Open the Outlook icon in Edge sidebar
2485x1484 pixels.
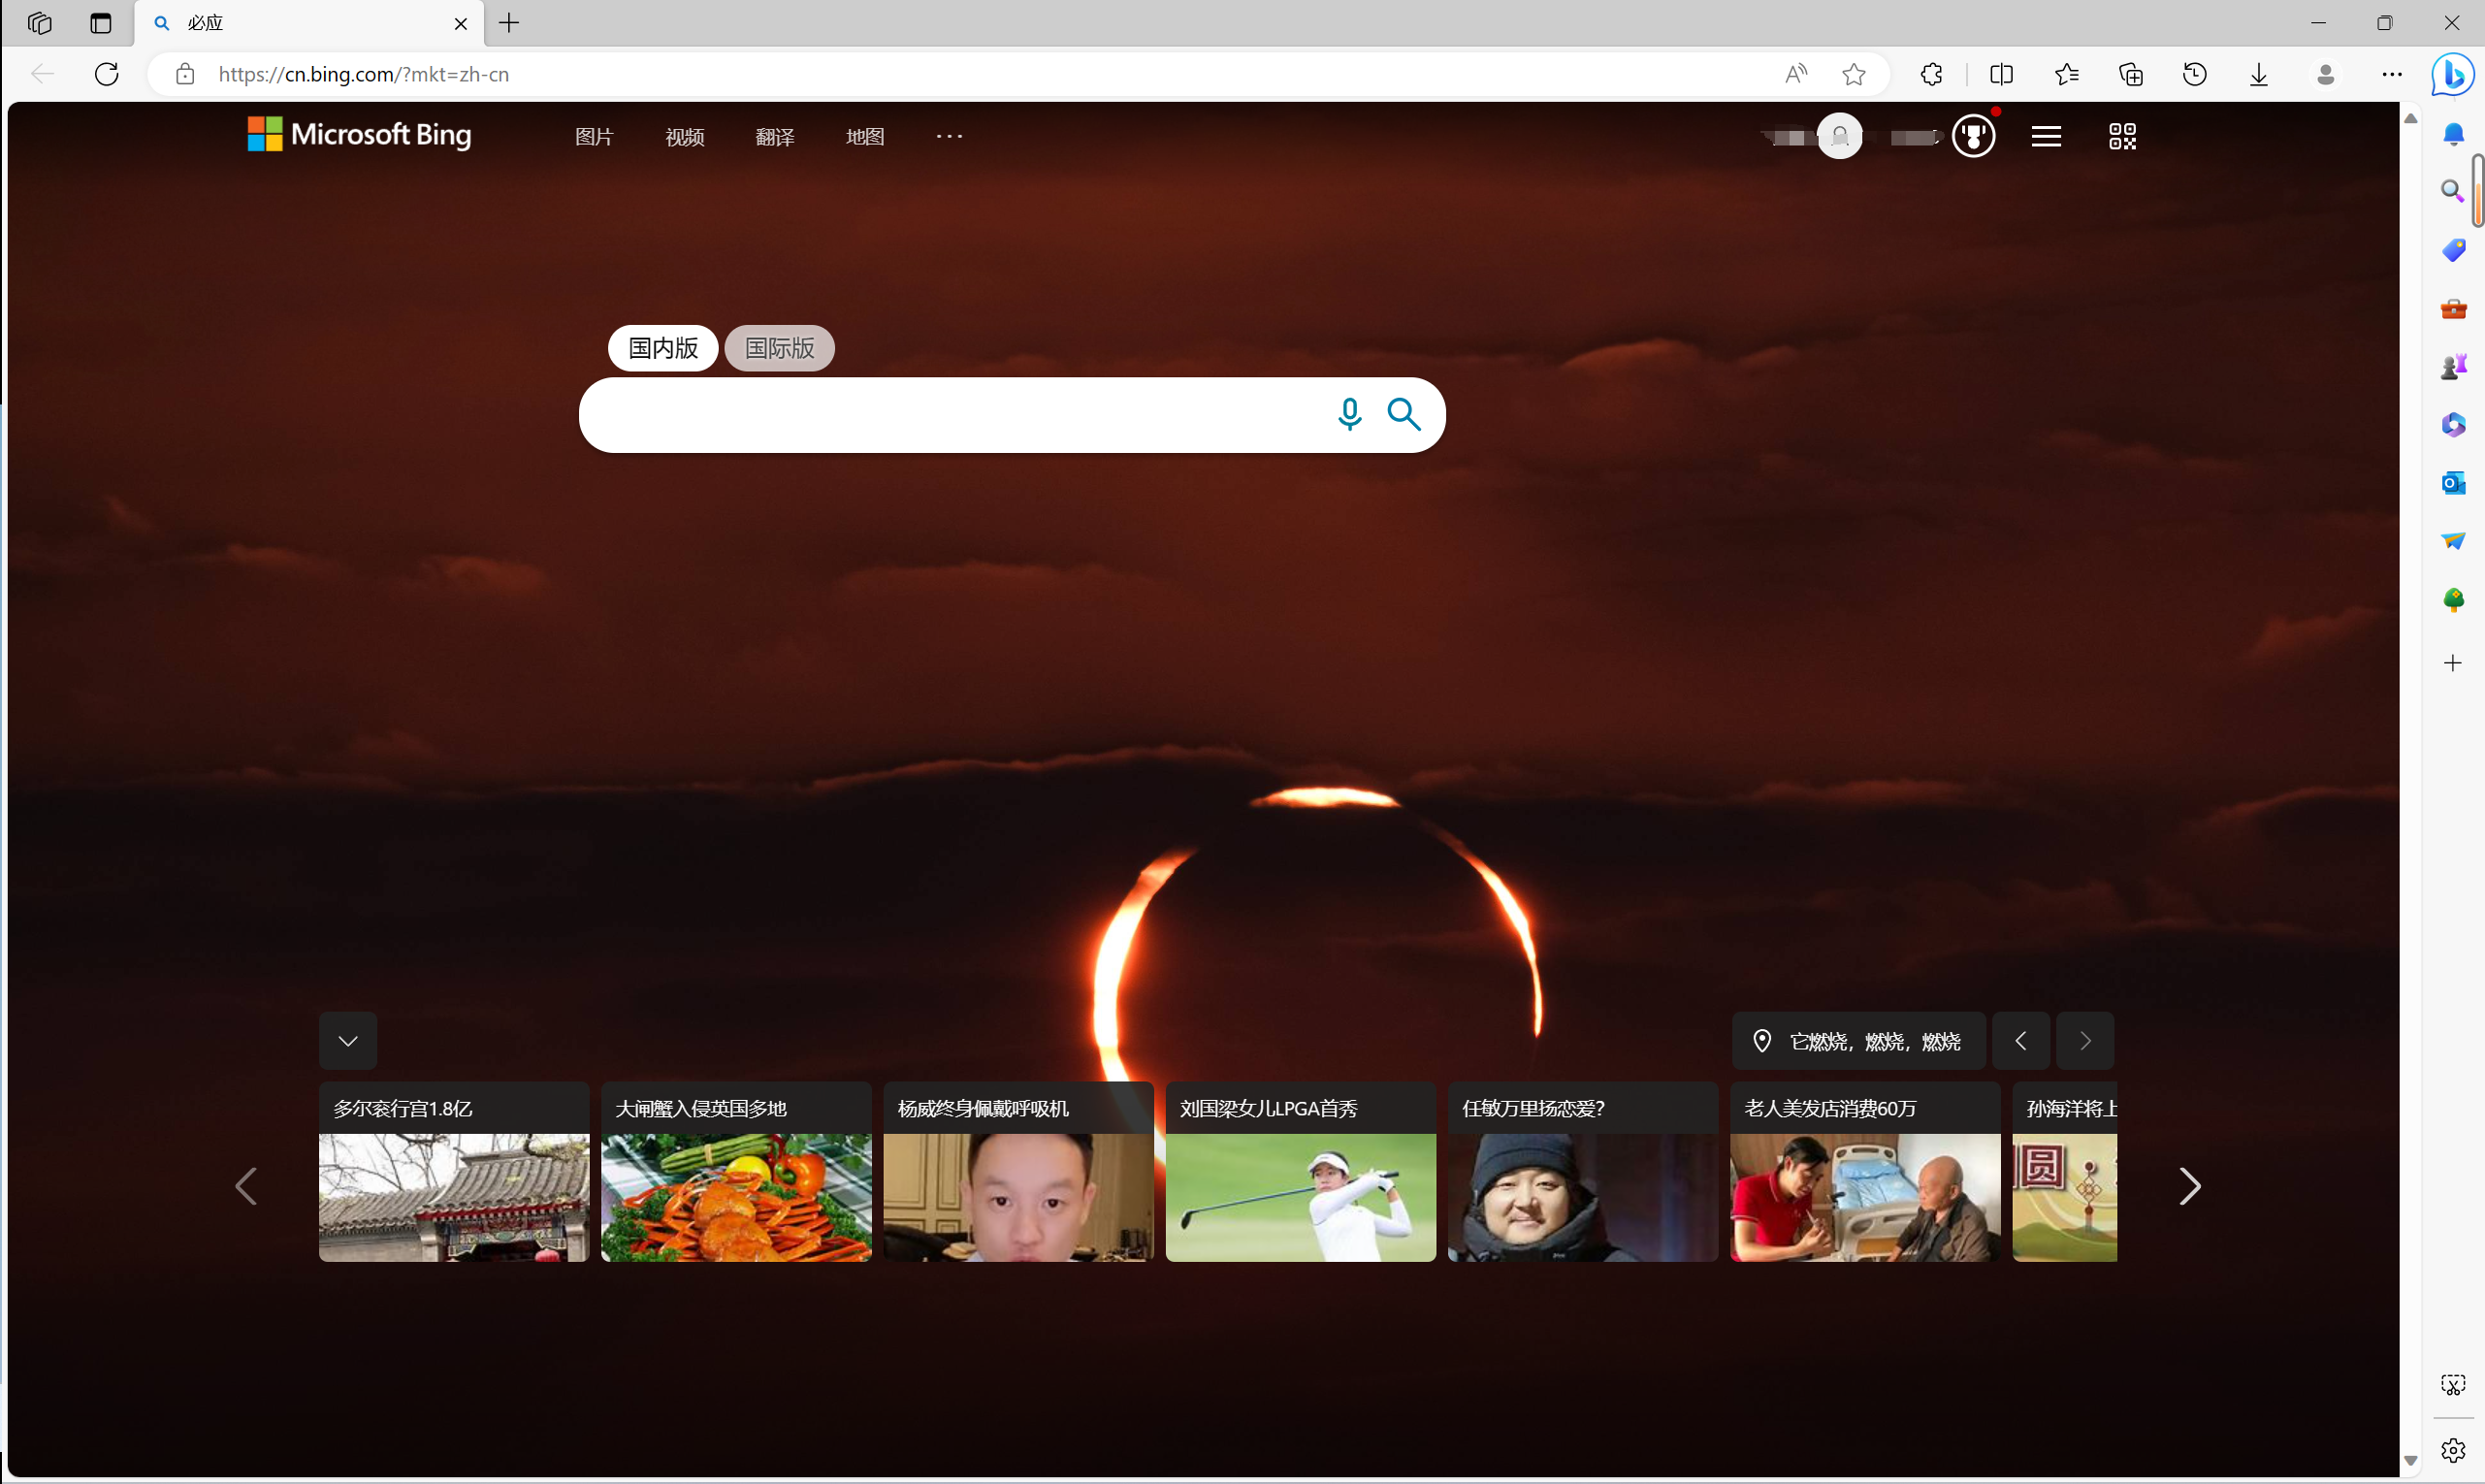(x=2452, y=483)
